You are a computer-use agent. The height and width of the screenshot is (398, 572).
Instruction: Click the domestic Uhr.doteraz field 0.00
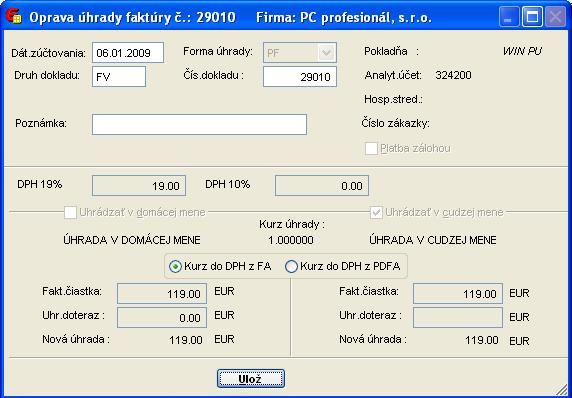pos(162,317)
